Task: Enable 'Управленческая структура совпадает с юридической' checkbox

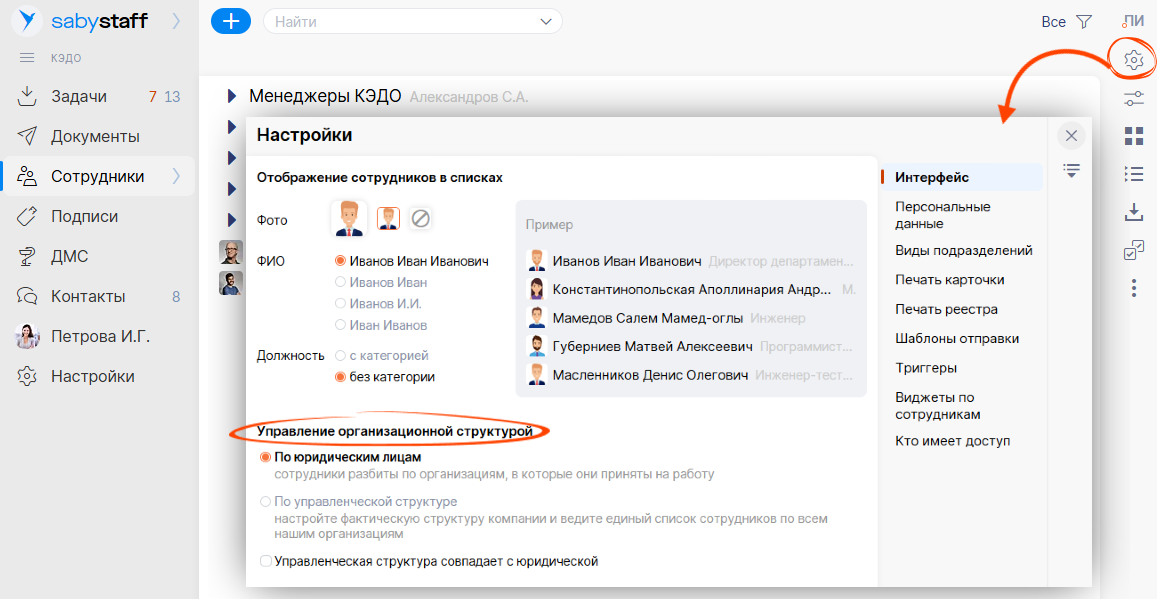Action: click(266, 562)
